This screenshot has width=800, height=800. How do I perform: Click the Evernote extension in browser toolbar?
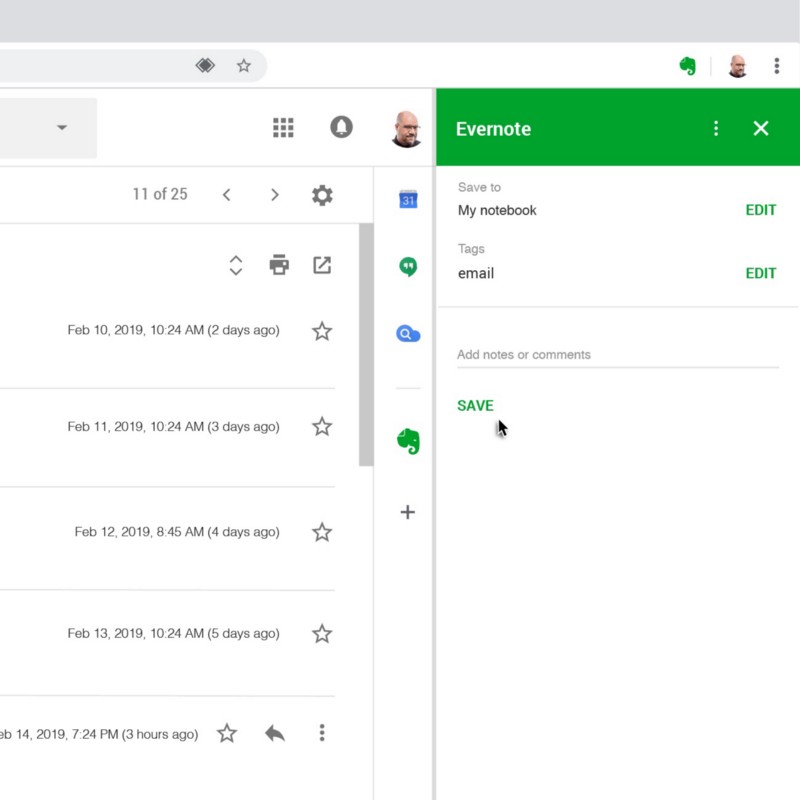(x=687, y=66)
